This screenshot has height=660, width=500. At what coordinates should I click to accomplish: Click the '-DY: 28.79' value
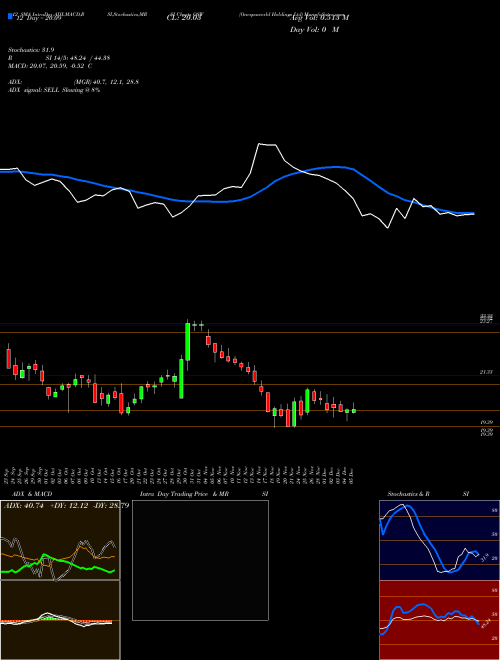click(111, 506)
